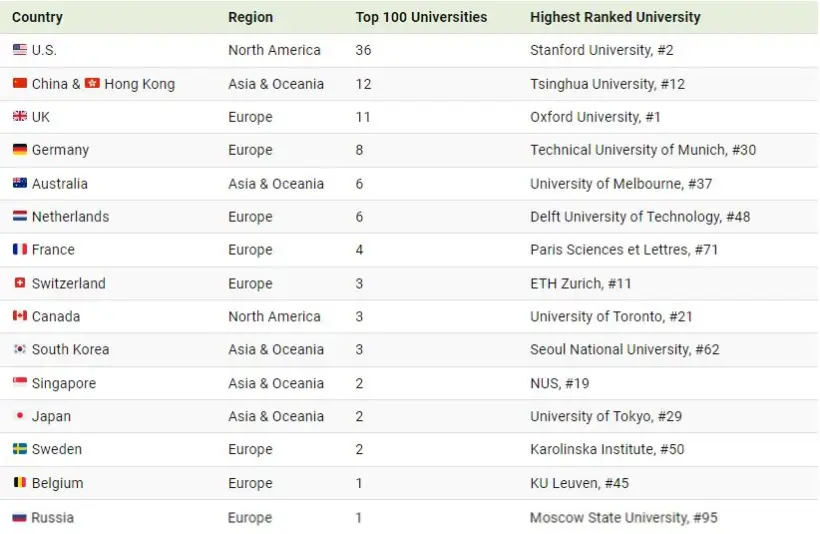820x534 pixels.
Task: Sort by the Country column header
Action: [x=37, y=17]
